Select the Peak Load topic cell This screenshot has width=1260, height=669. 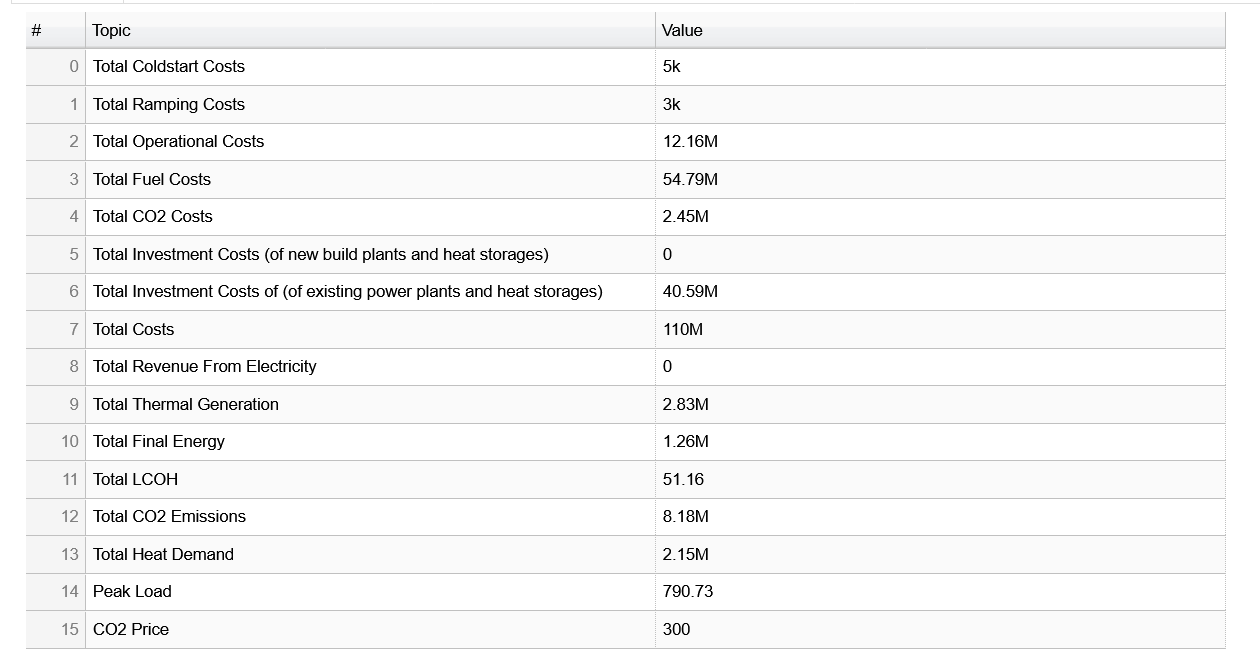pyautogui.click(x=370, y=592)
